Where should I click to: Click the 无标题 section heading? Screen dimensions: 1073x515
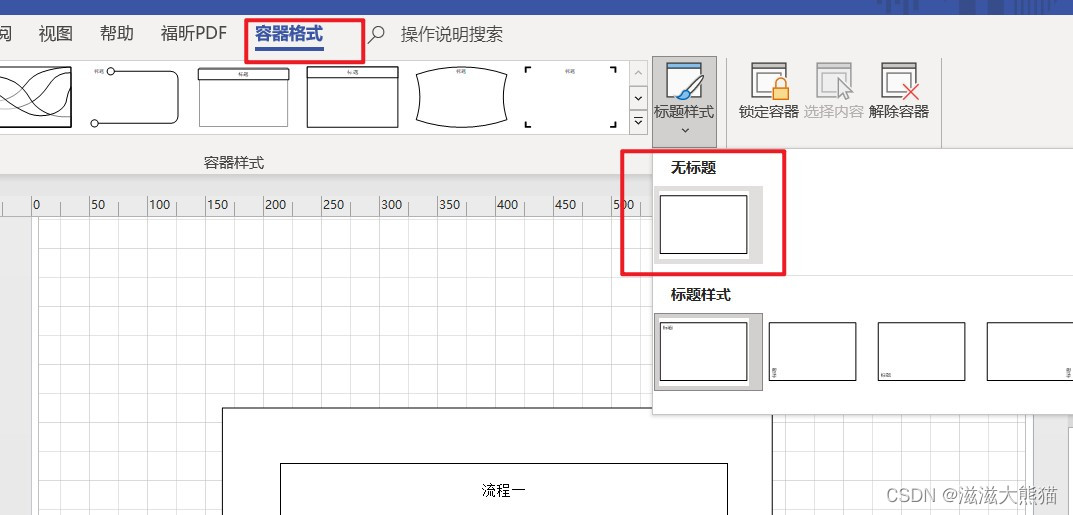tap(693, 168)
